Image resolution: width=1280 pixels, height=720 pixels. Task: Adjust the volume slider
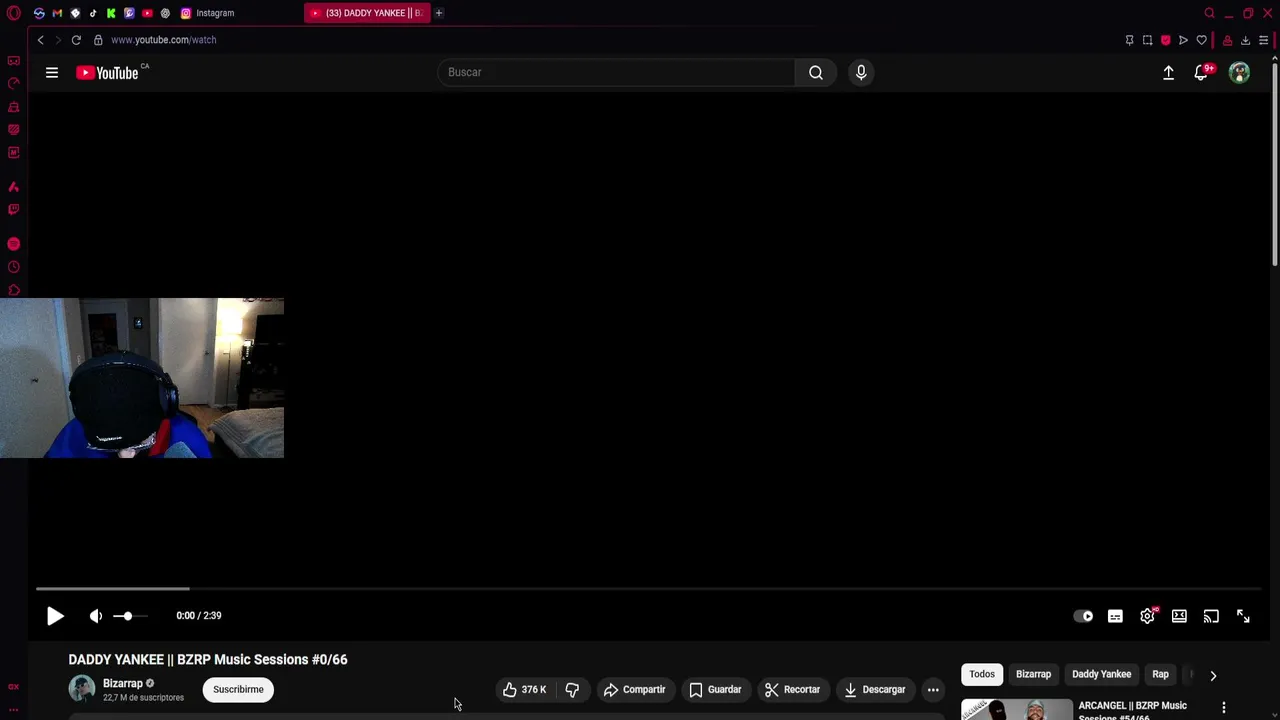click(129, 616)
